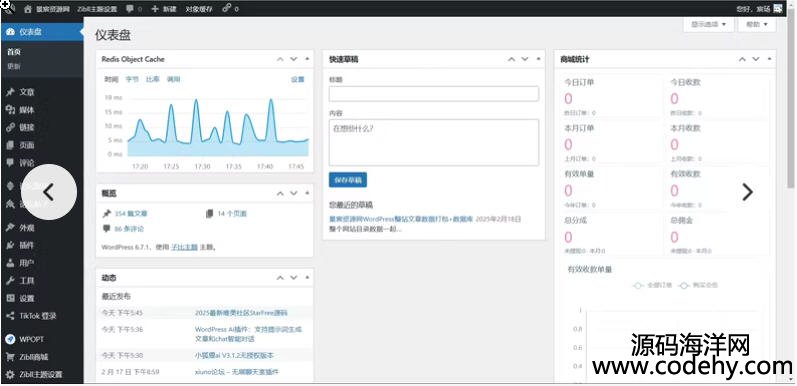797x386 pixels.
Task: Click the quick draft 标题 title field
Action: (434, 94)
